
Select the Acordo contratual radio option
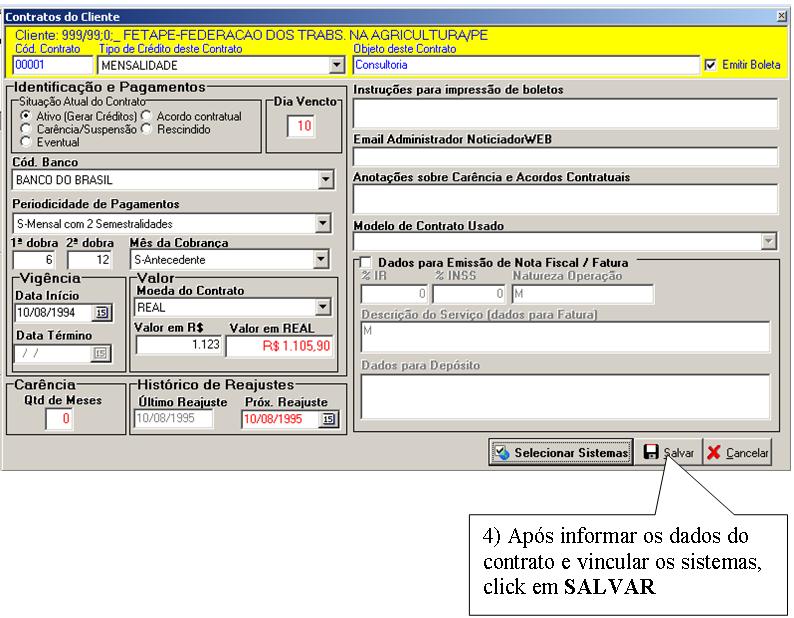147,117
